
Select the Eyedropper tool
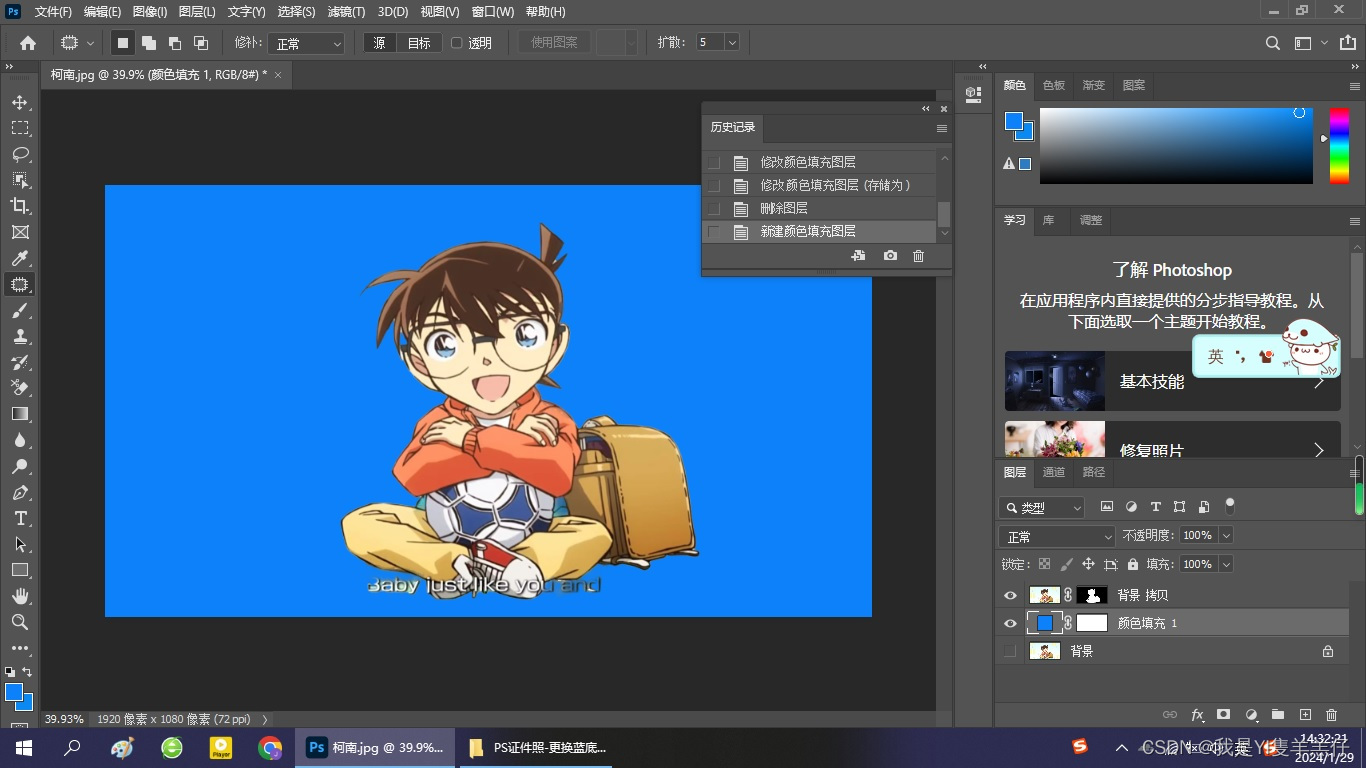[x=20, y=259]
